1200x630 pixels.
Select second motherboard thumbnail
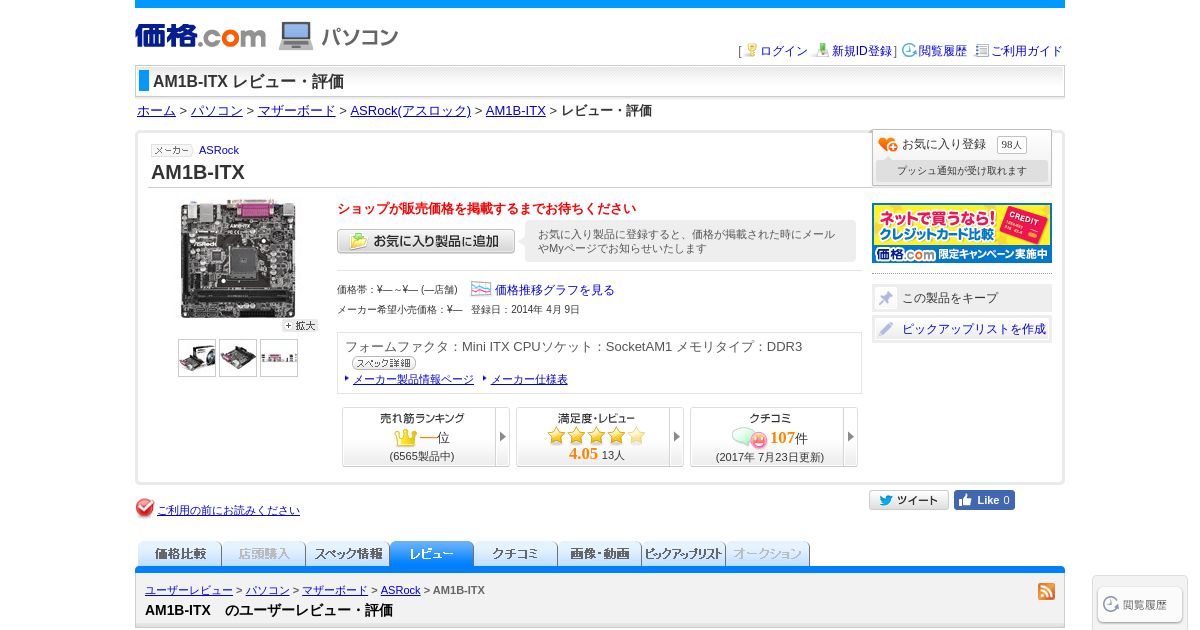(x=238, y=358)
